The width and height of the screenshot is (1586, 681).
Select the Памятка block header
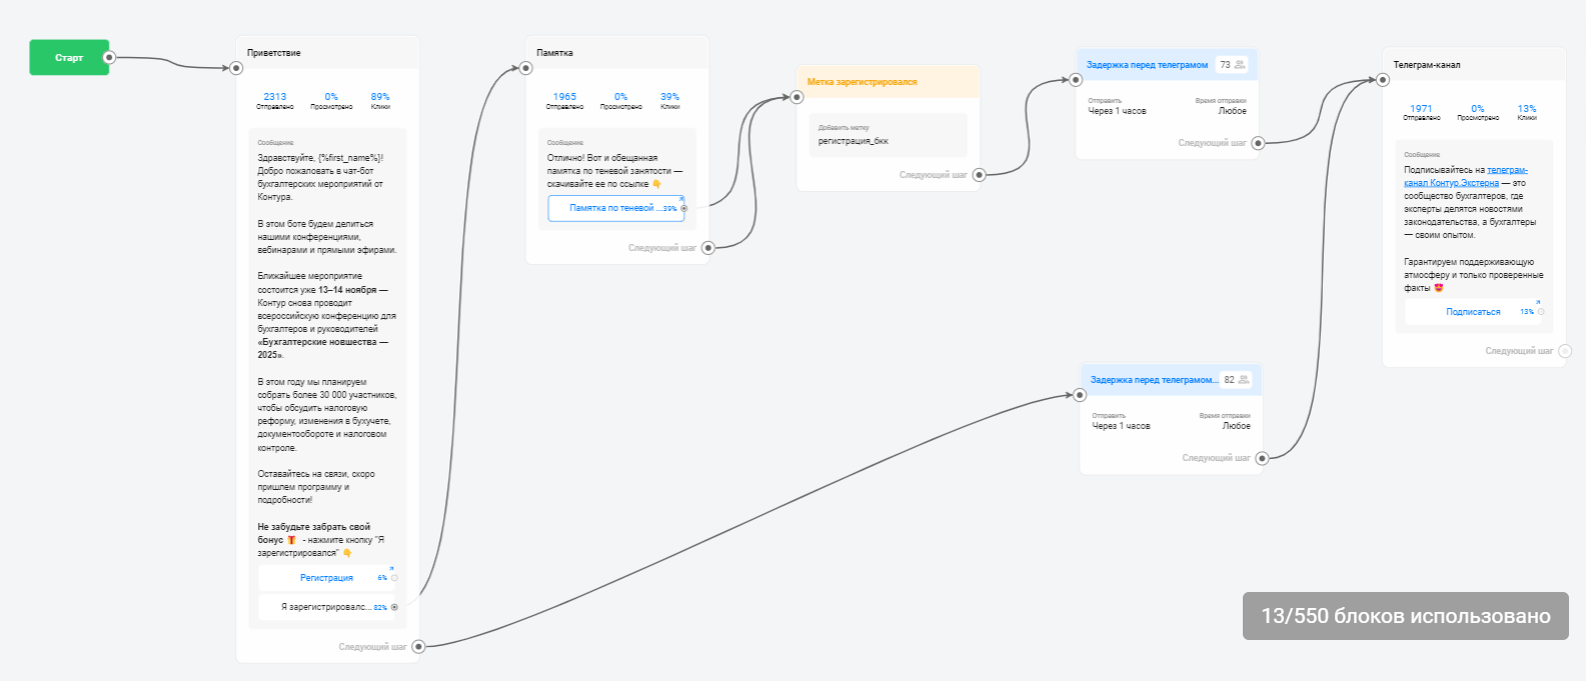click(x=617, y=53)
